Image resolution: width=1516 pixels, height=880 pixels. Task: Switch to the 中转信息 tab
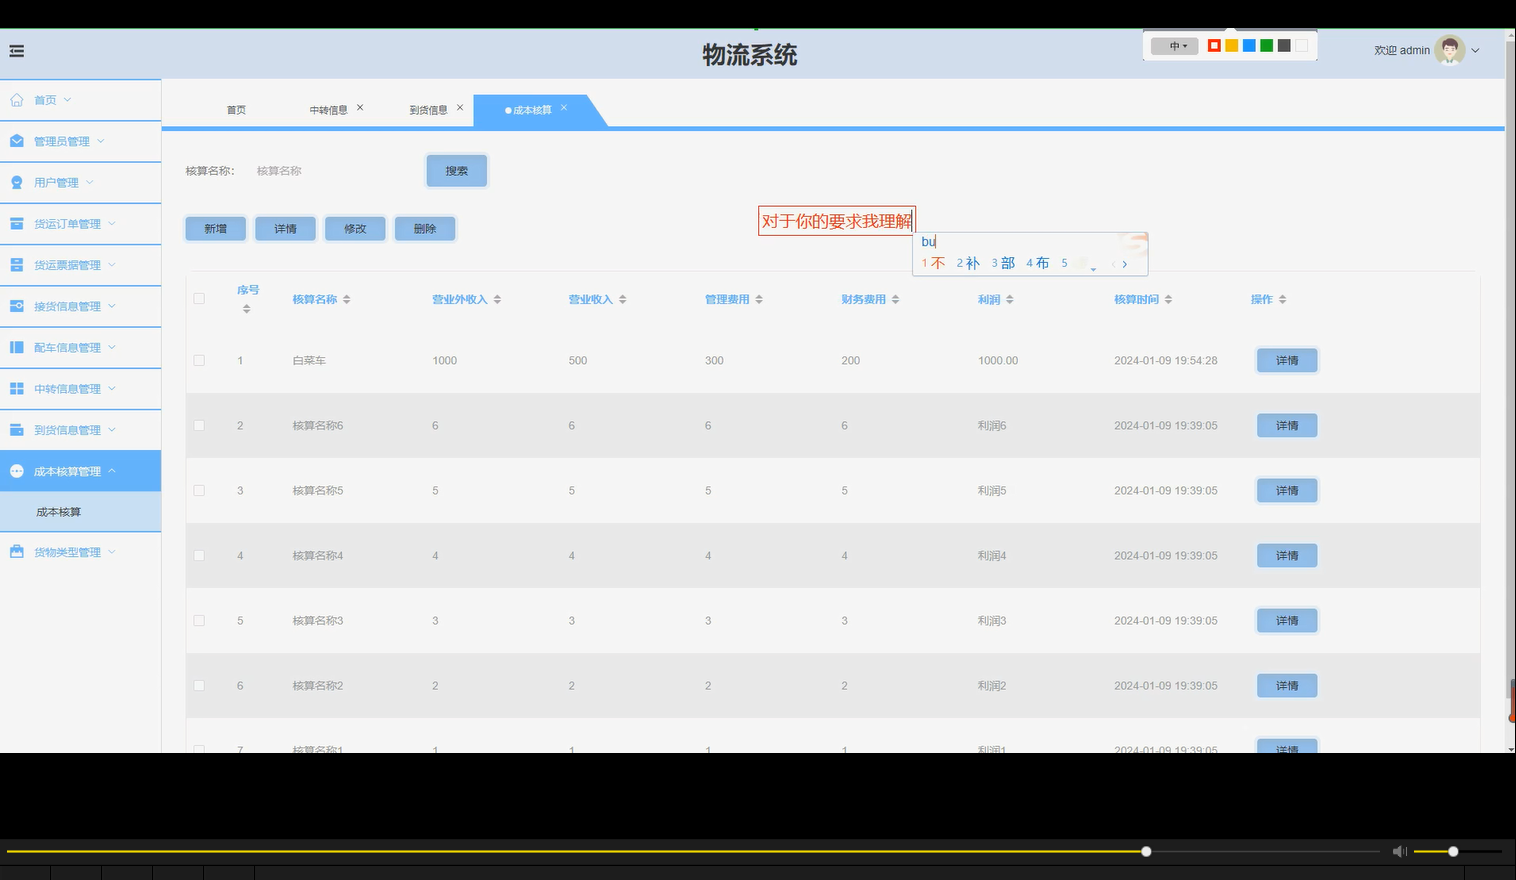(330, 109)
